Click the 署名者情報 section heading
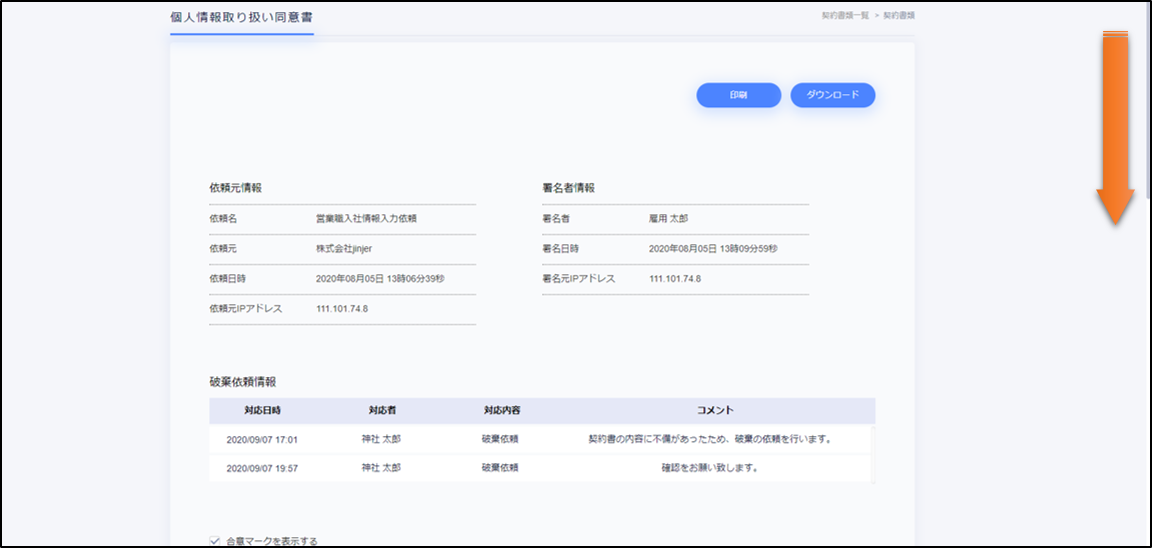 tap(568, 188)
